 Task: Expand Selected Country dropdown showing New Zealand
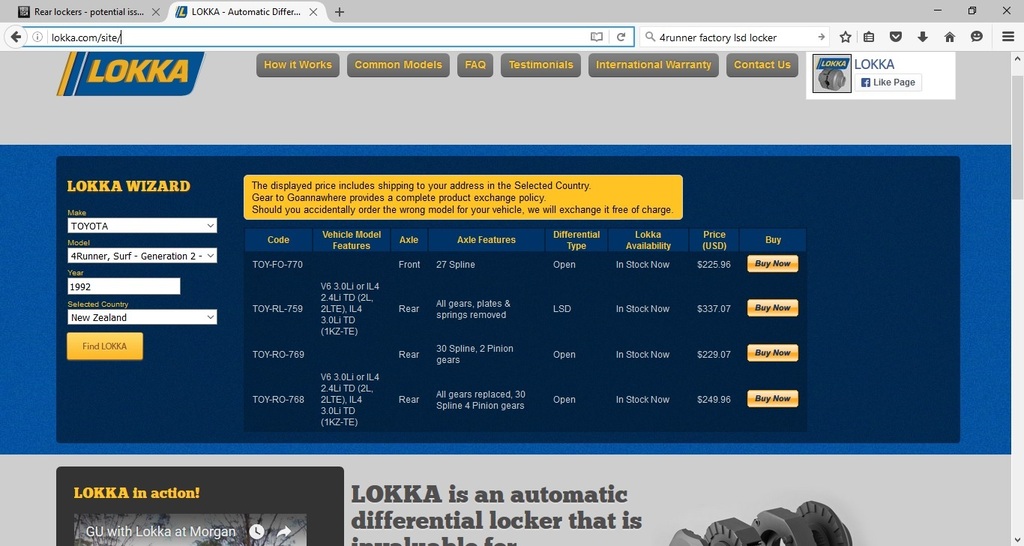pyautogui.click(x=142, y=317)
